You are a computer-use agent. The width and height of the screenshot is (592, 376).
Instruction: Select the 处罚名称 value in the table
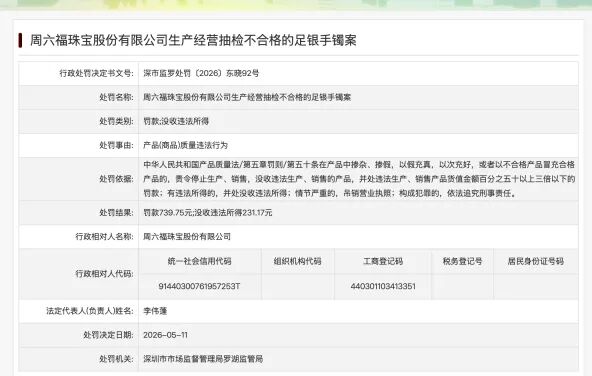(247, 97)
